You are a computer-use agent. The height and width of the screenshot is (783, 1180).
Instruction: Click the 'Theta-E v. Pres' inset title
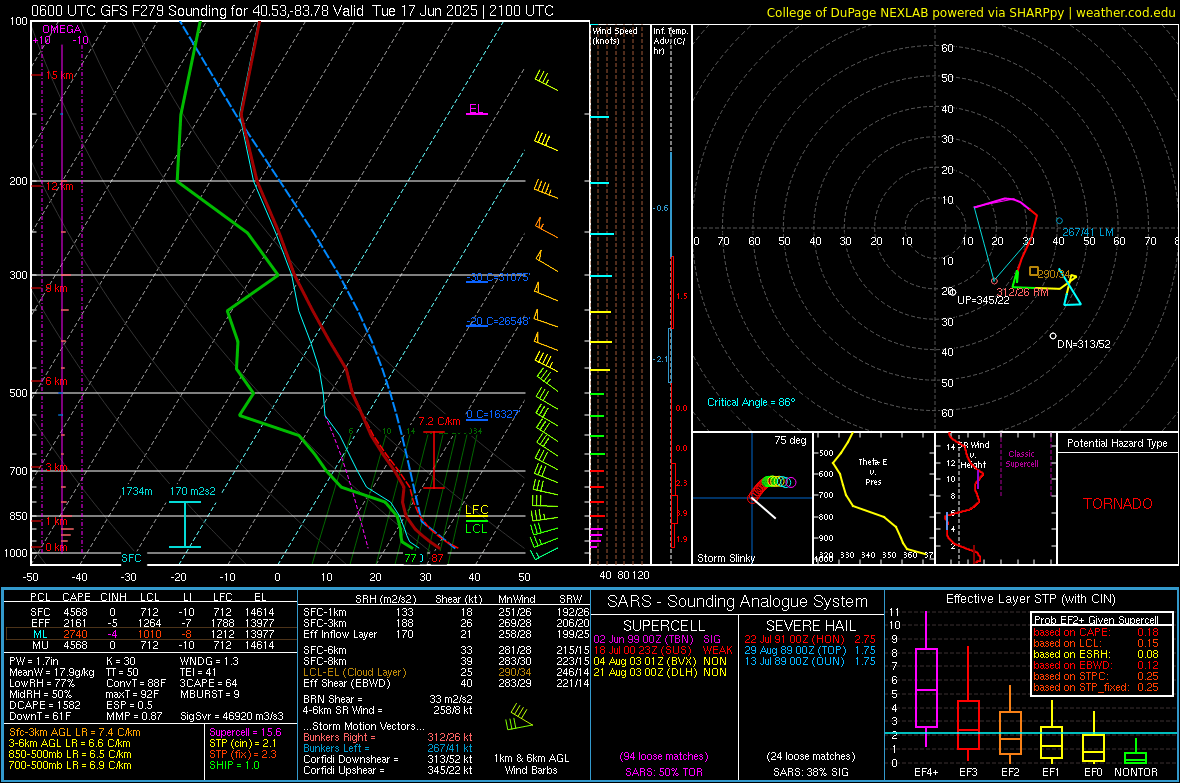click(873, 471)
